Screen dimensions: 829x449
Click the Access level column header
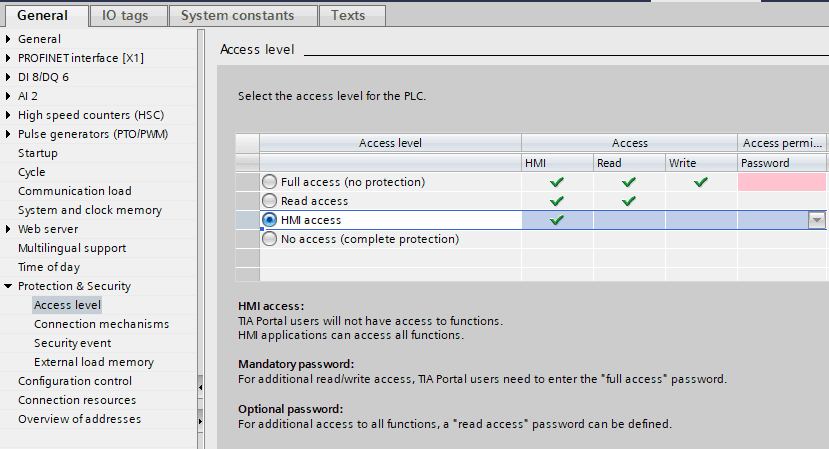pyautogui.click(x=390, y=143)
